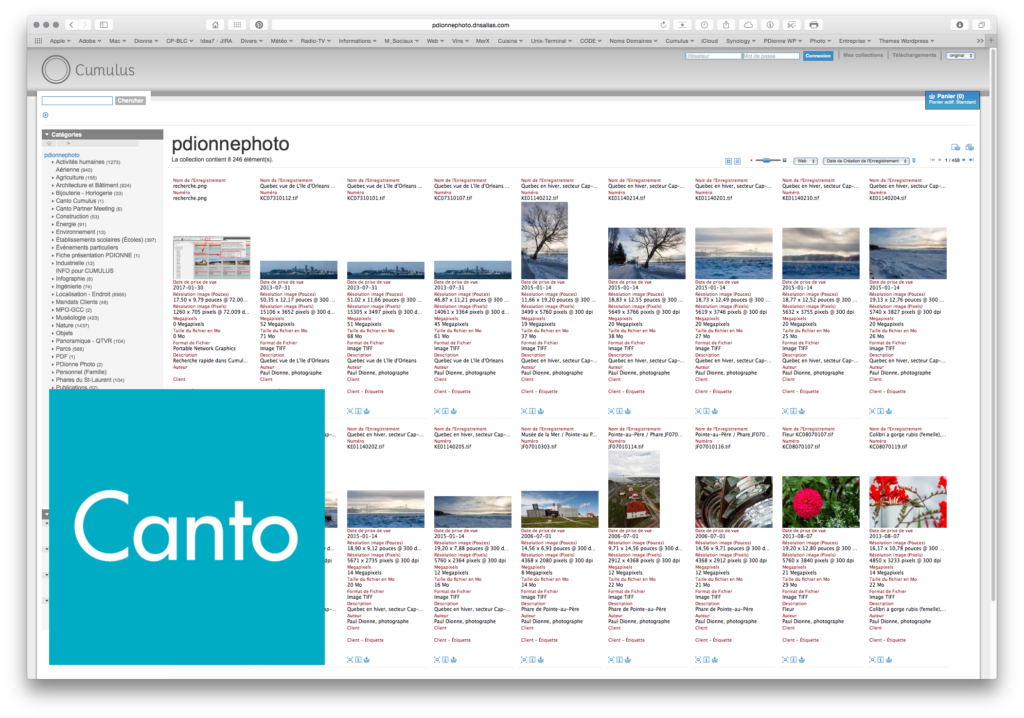The image size is (1024, 718).
Task: Expand the Panoramique - QTVR category
Action: [52, 341]
